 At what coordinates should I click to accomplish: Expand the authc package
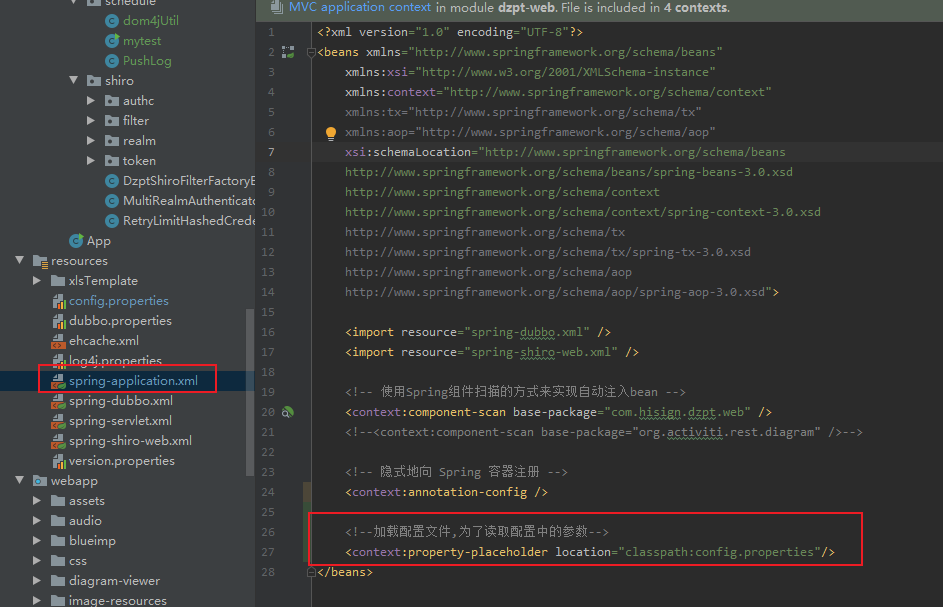(89, 100)
